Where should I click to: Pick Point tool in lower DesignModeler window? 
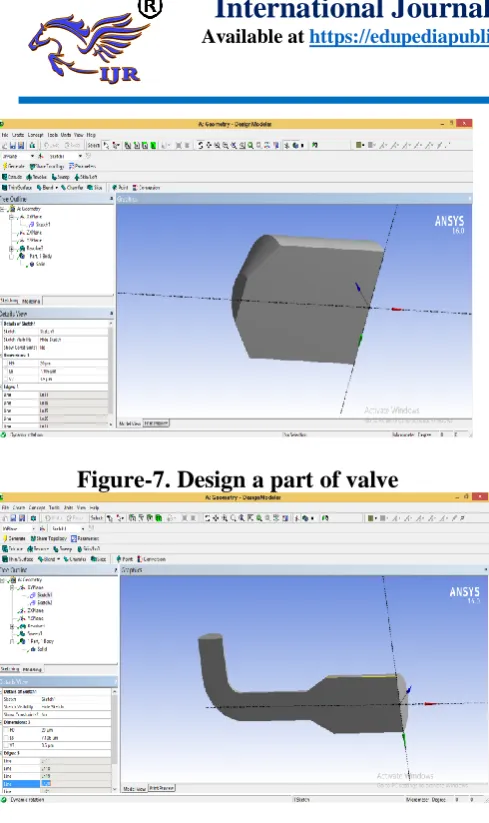coord(124,559)
